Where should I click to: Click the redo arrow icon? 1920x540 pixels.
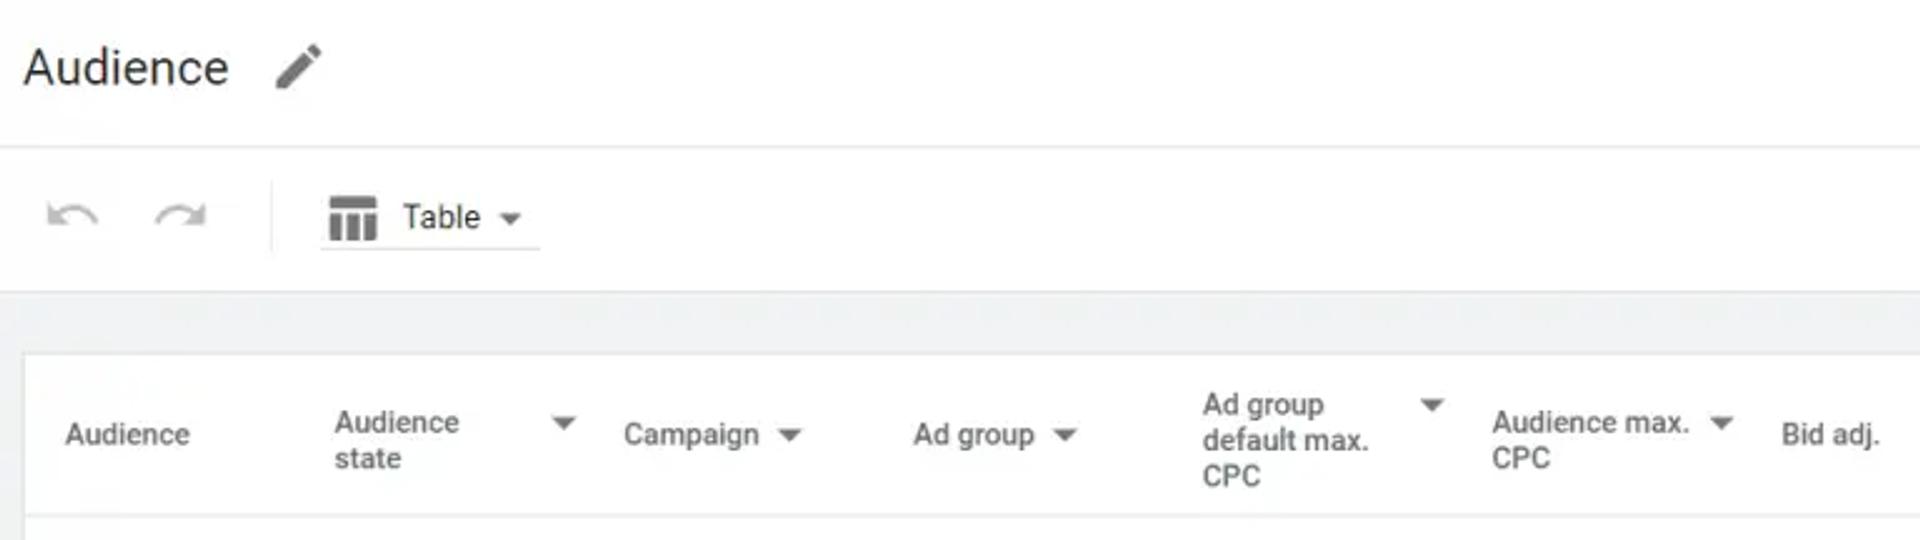[180, 216]
